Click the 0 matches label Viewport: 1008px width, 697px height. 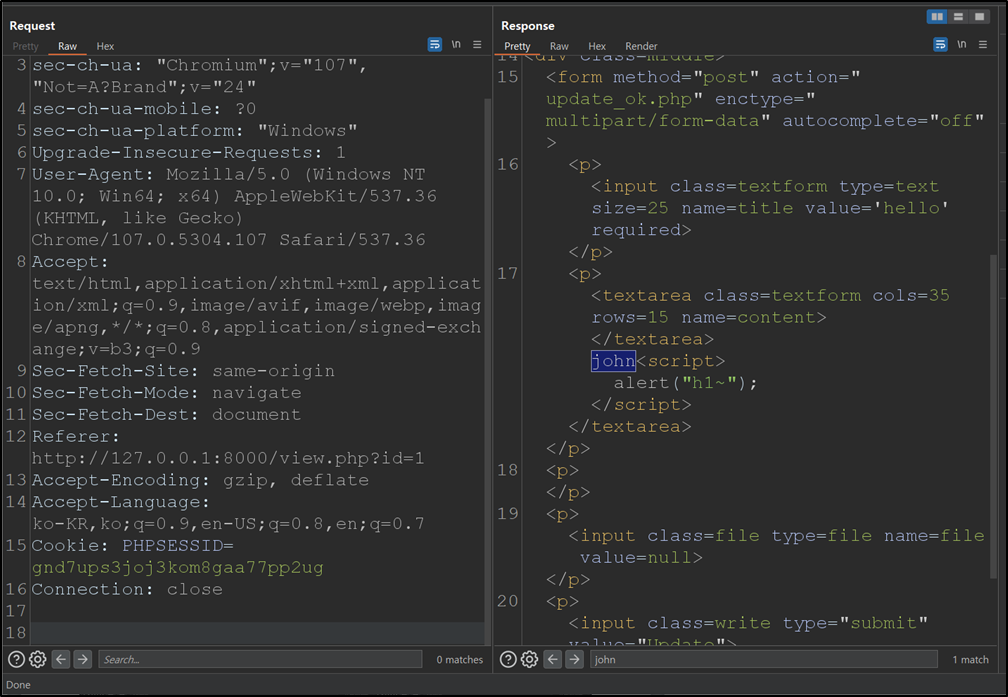pos(460,660)
